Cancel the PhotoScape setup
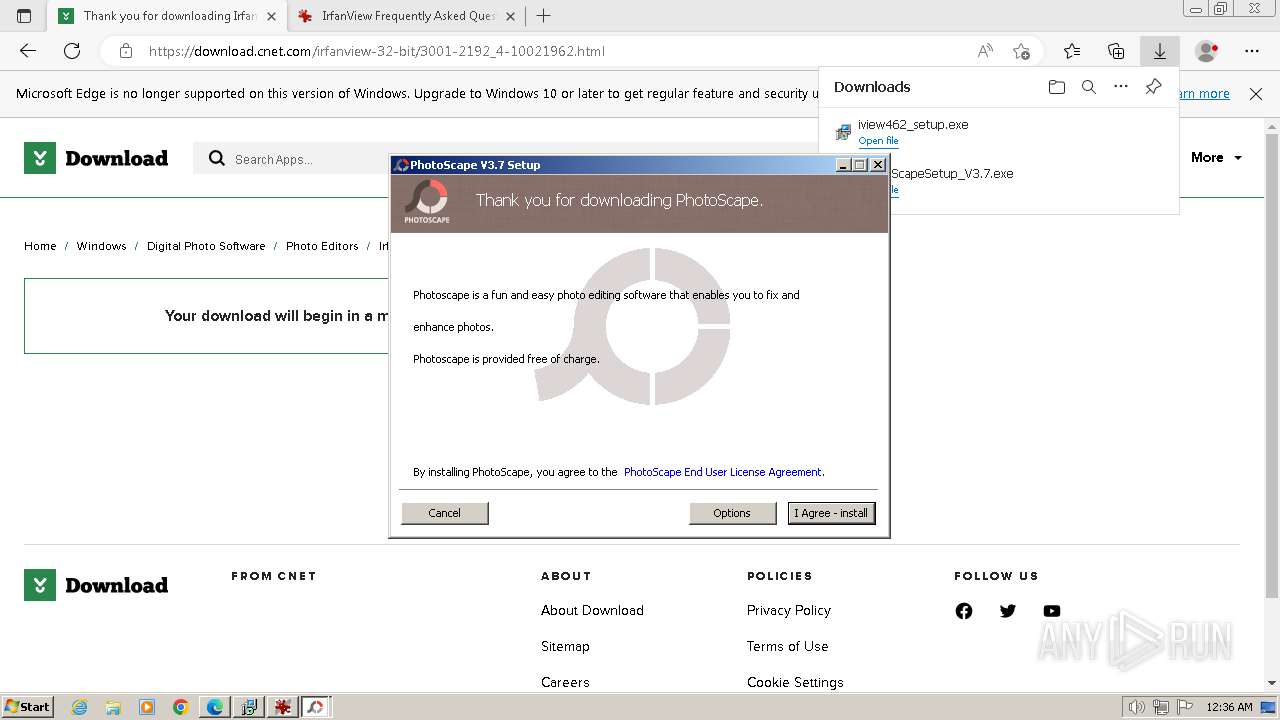The width and height of the screenshot is (1280, 720). click(445, 513)
